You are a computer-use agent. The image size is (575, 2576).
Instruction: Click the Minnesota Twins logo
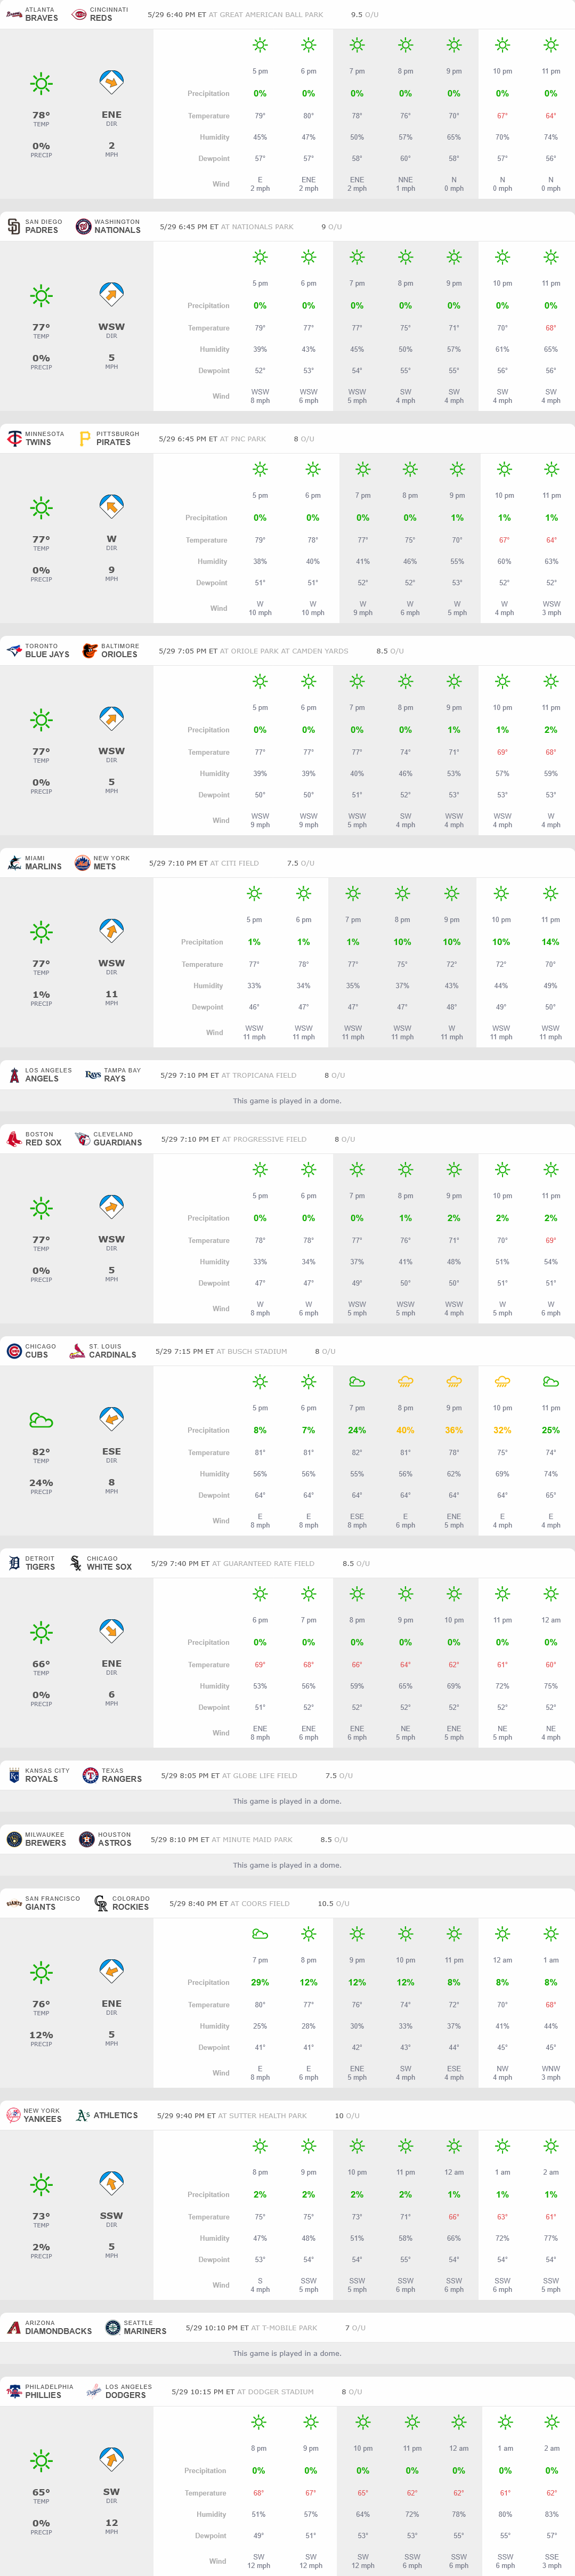tap(14, 438)
